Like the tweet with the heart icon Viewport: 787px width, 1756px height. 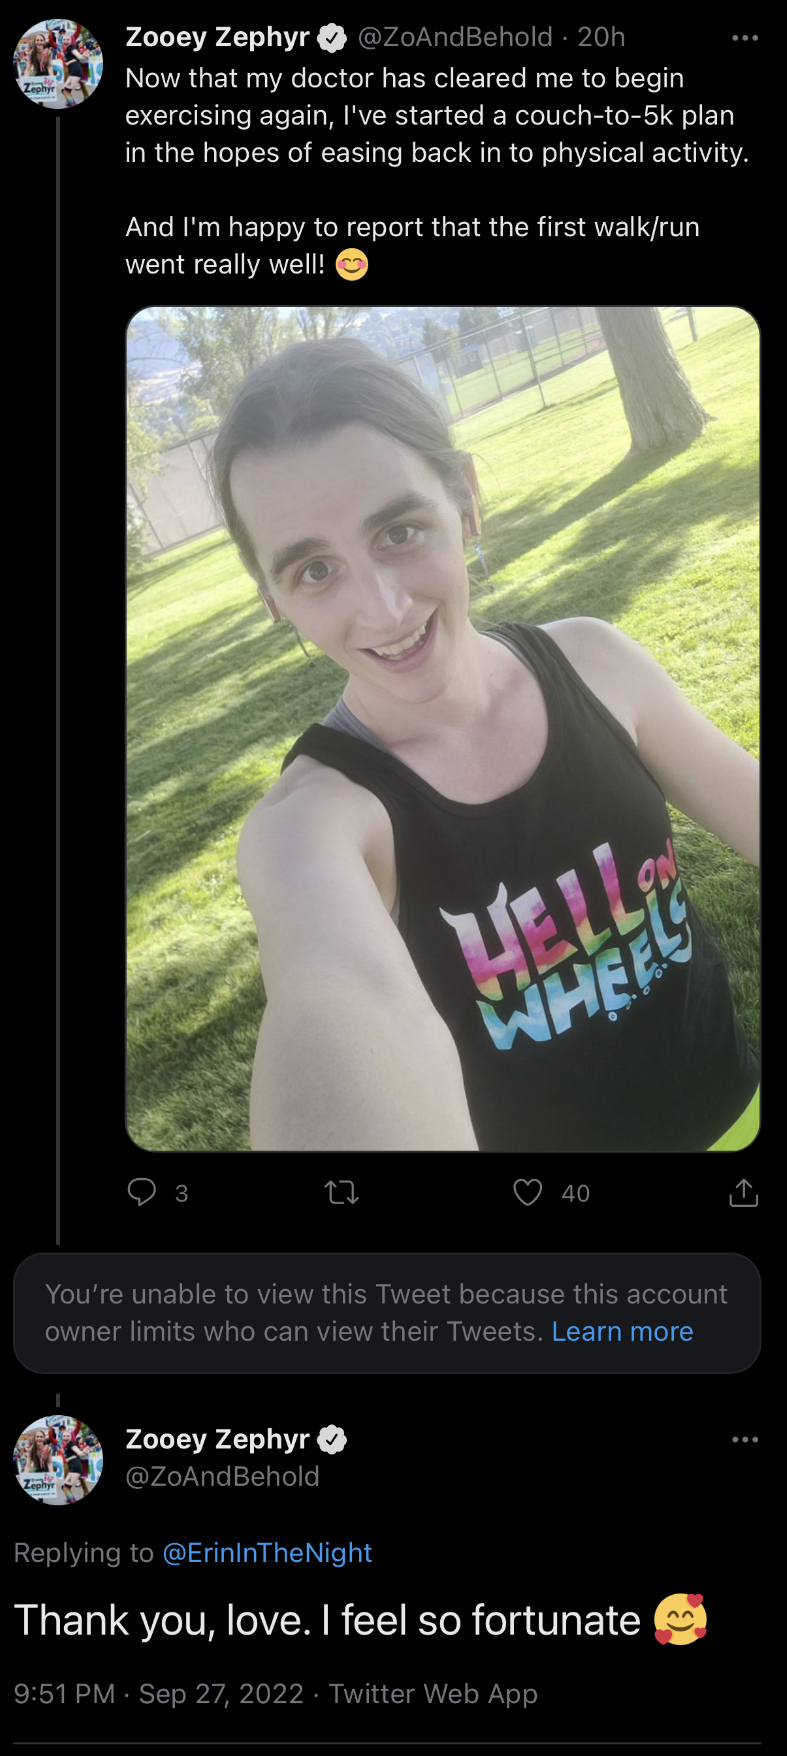click(527, 1192)
